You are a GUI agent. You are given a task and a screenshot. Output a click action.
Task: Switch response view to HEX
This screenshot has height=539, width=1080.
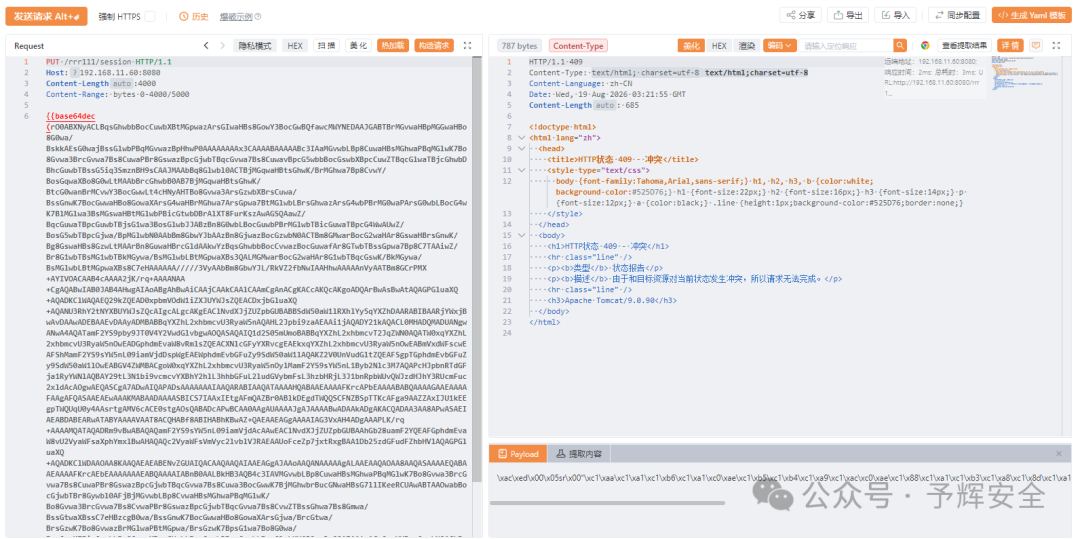(x=718, y=45)
